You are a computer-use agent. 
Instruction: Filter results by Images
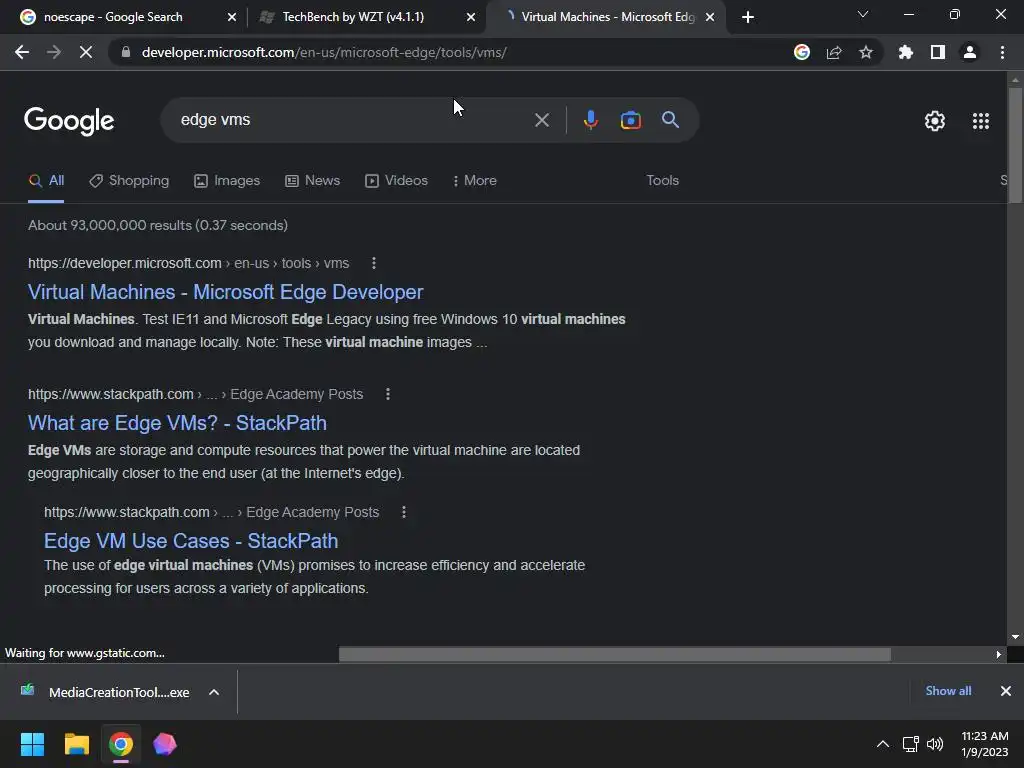tap(227, 181)
